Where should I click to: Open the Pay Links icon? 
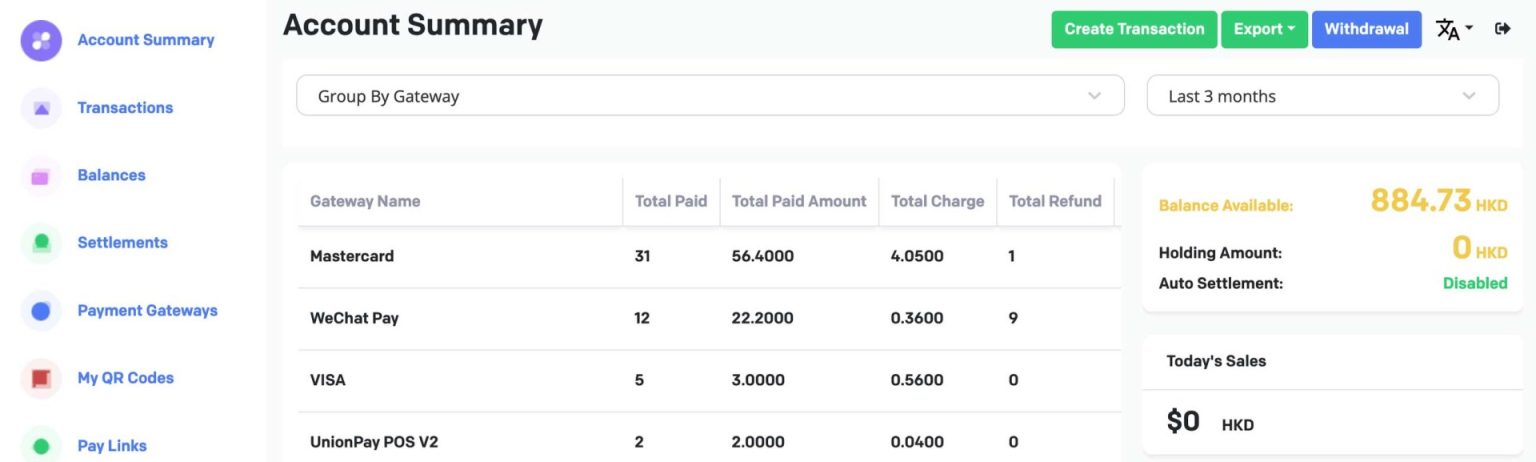pos(41,446)
